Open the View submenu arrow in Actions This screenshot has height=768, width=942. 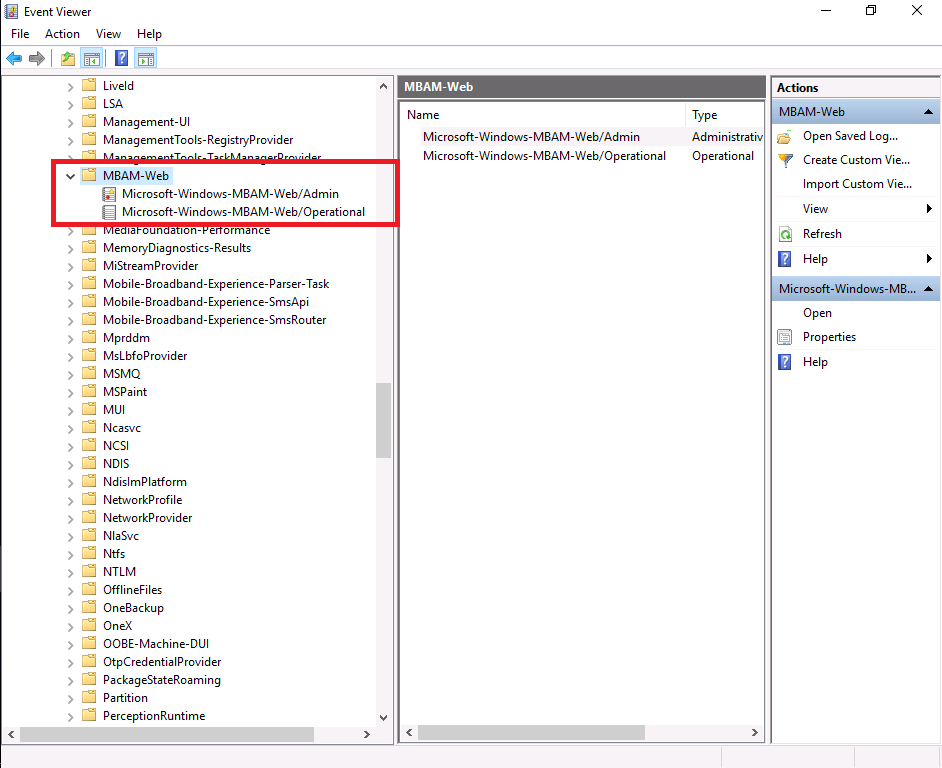929,209
